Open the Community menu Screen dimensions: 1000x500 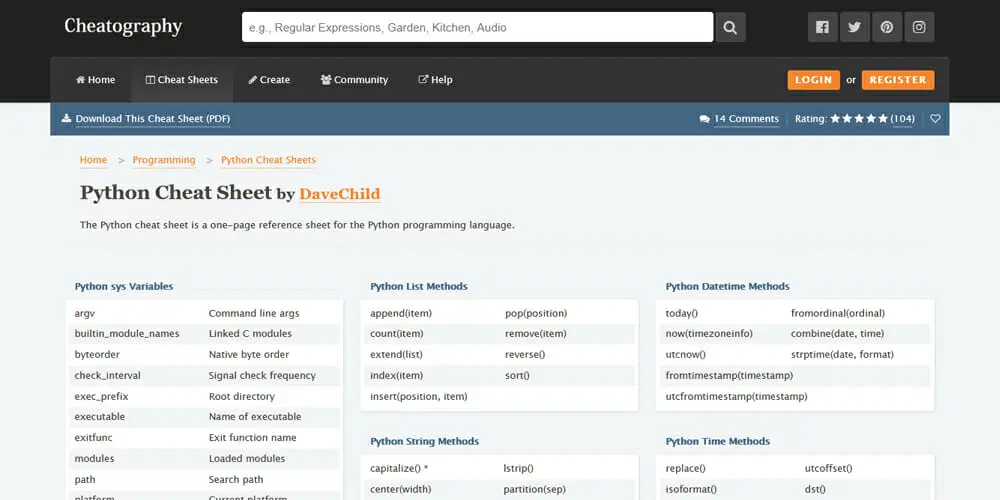354,80
